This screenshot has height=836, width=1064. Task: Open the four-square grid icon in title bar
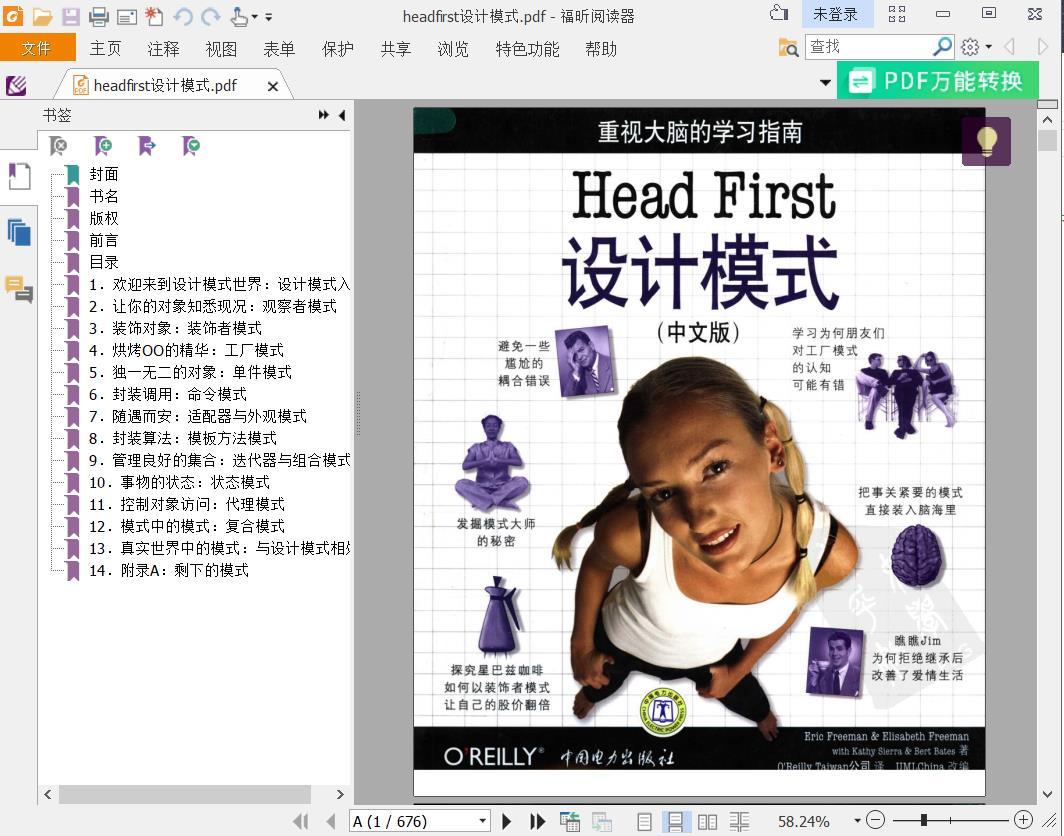pyautogui.click(x=897, y=14)
